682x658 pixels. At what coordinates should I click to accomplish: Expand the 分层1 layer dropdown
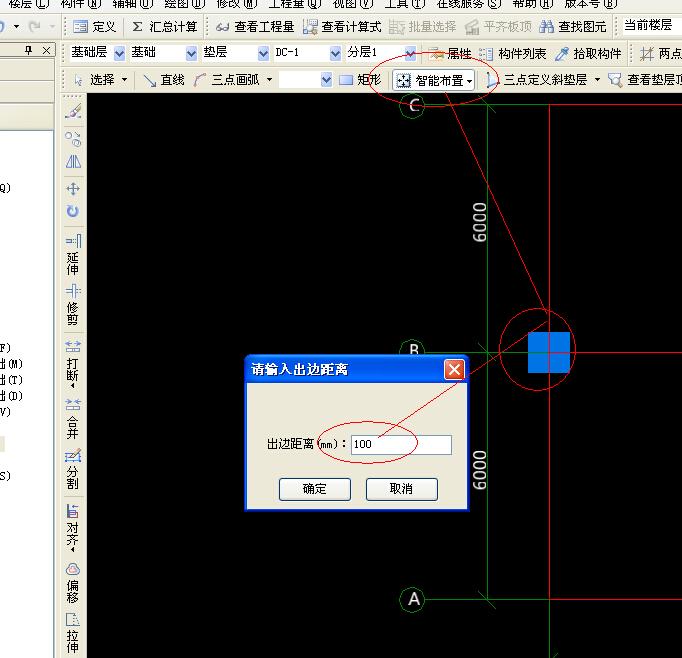(x=410, y=54)
